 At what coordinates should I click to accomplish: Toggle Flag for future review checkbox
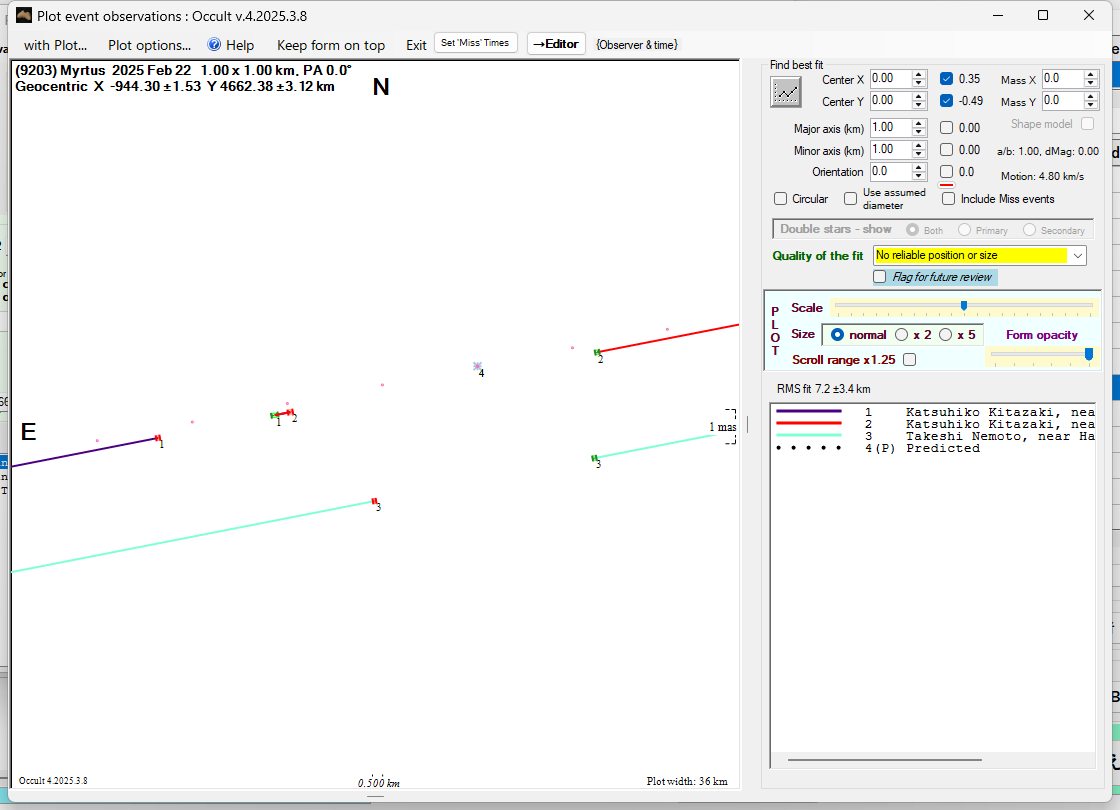pyautogui.click(x=880, y=277)
